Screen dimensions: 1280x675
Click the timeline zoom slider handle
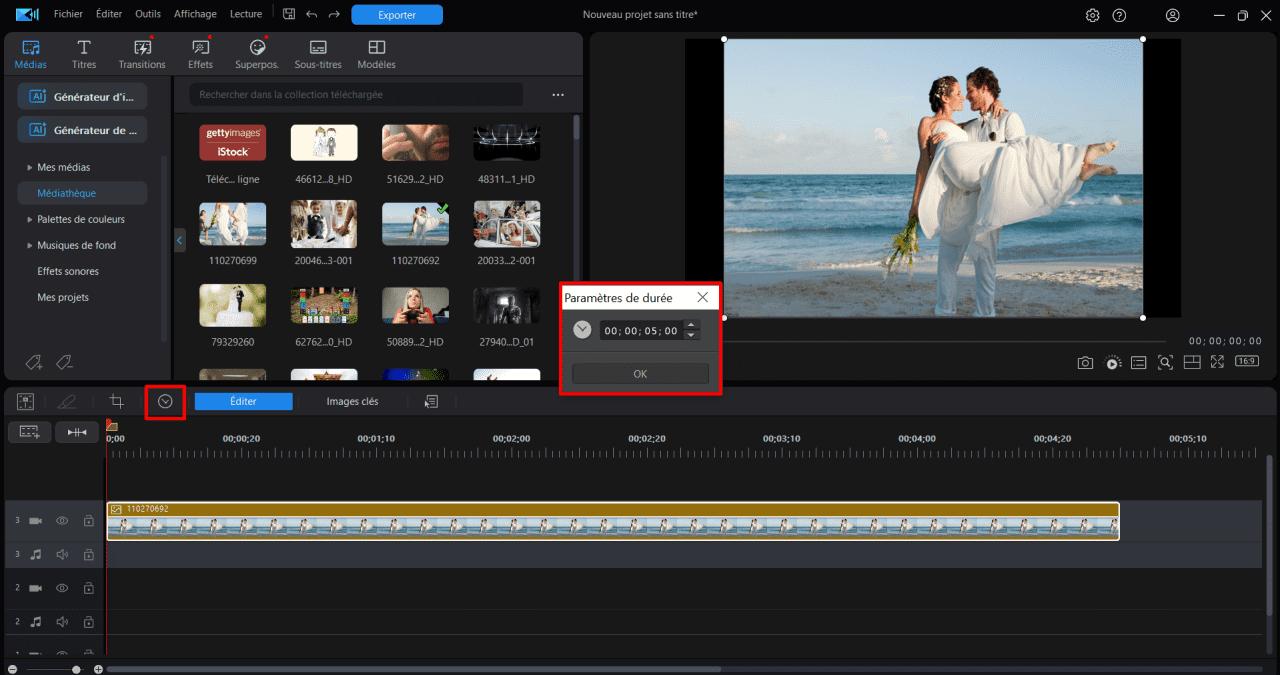click(76, 669)
